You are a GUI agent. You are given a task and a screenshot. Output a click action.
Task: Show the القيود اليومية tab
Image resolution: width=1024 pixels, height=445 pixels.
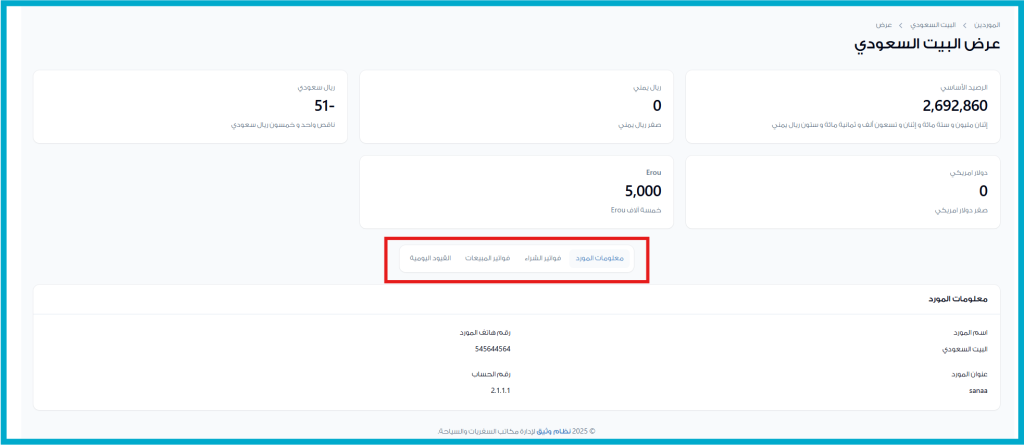coord(430,259)
